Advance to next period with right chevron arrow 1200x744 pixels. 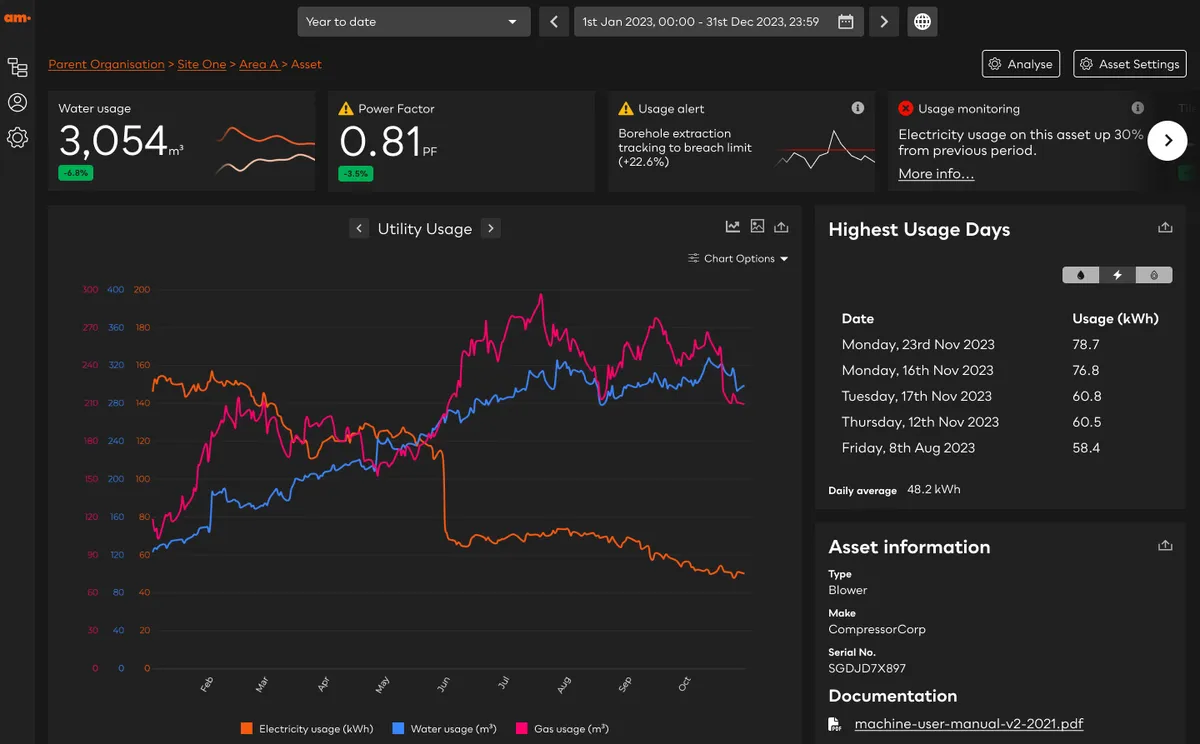[883, 21]
